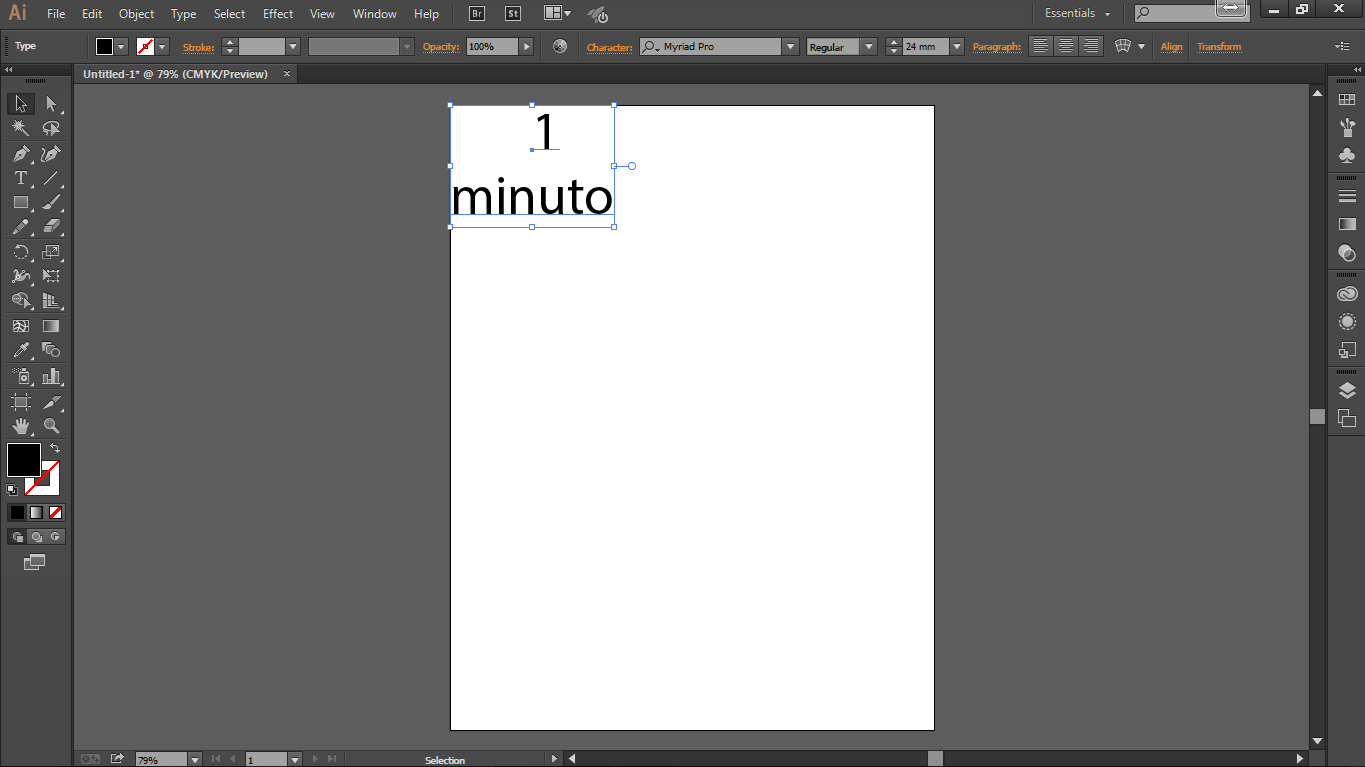Activate the Hand tool
Image resolution: width=1365 pixels, height=767 pixels.
click(20, 426)
